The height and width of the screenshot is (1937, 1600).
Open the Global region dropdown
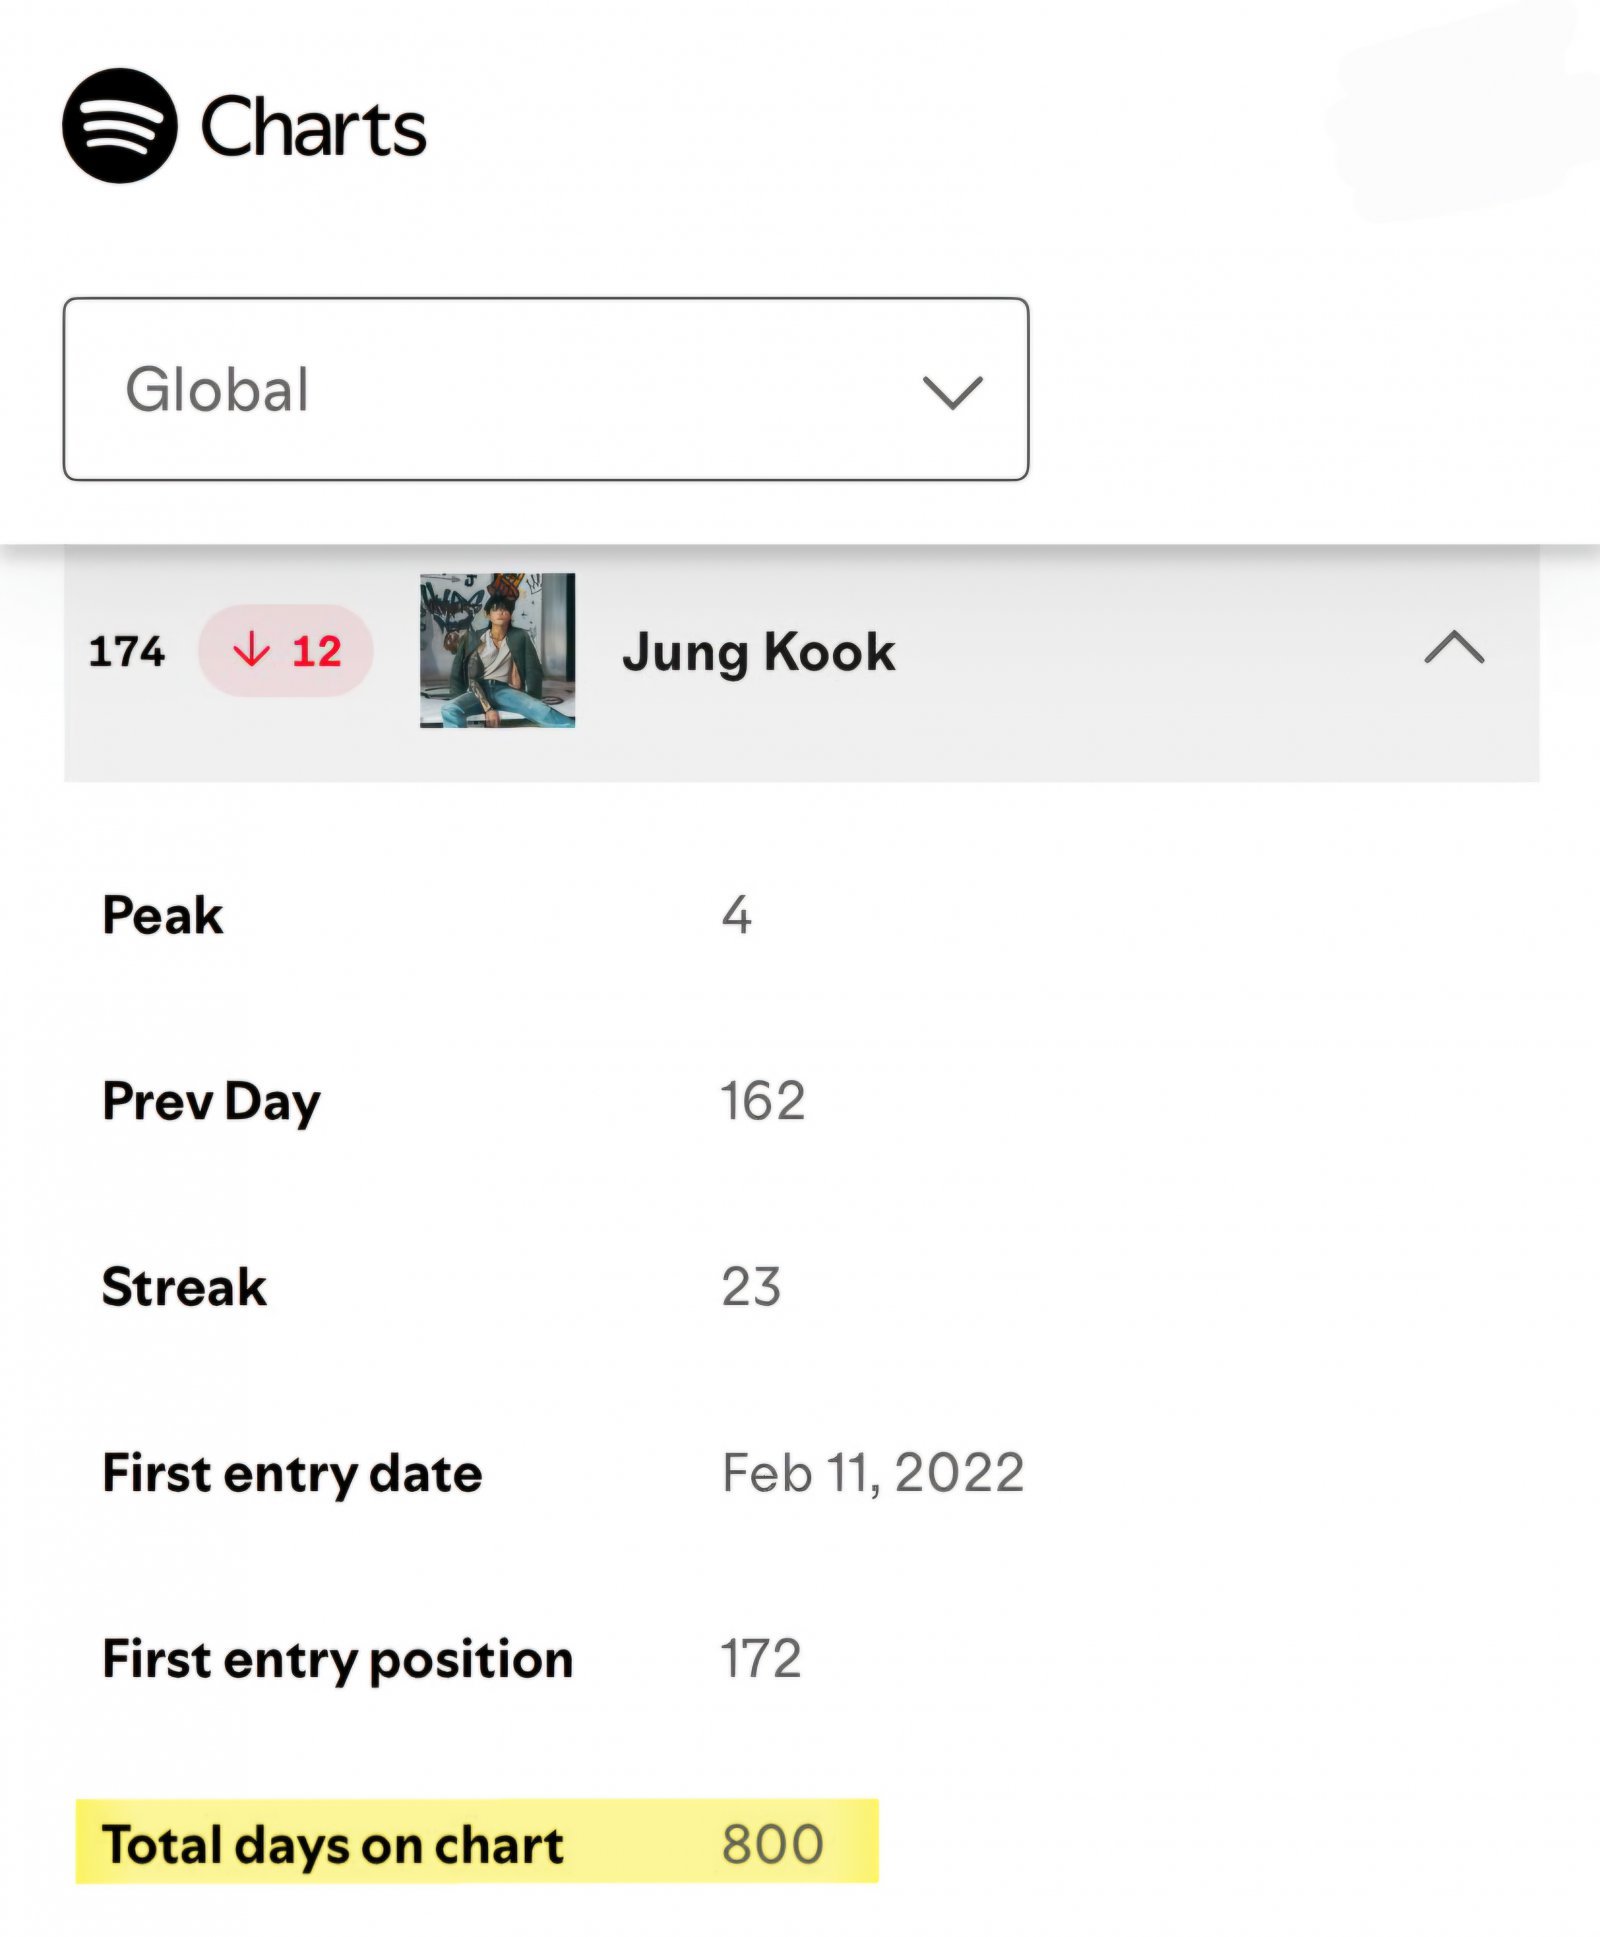tap(545, 389)
